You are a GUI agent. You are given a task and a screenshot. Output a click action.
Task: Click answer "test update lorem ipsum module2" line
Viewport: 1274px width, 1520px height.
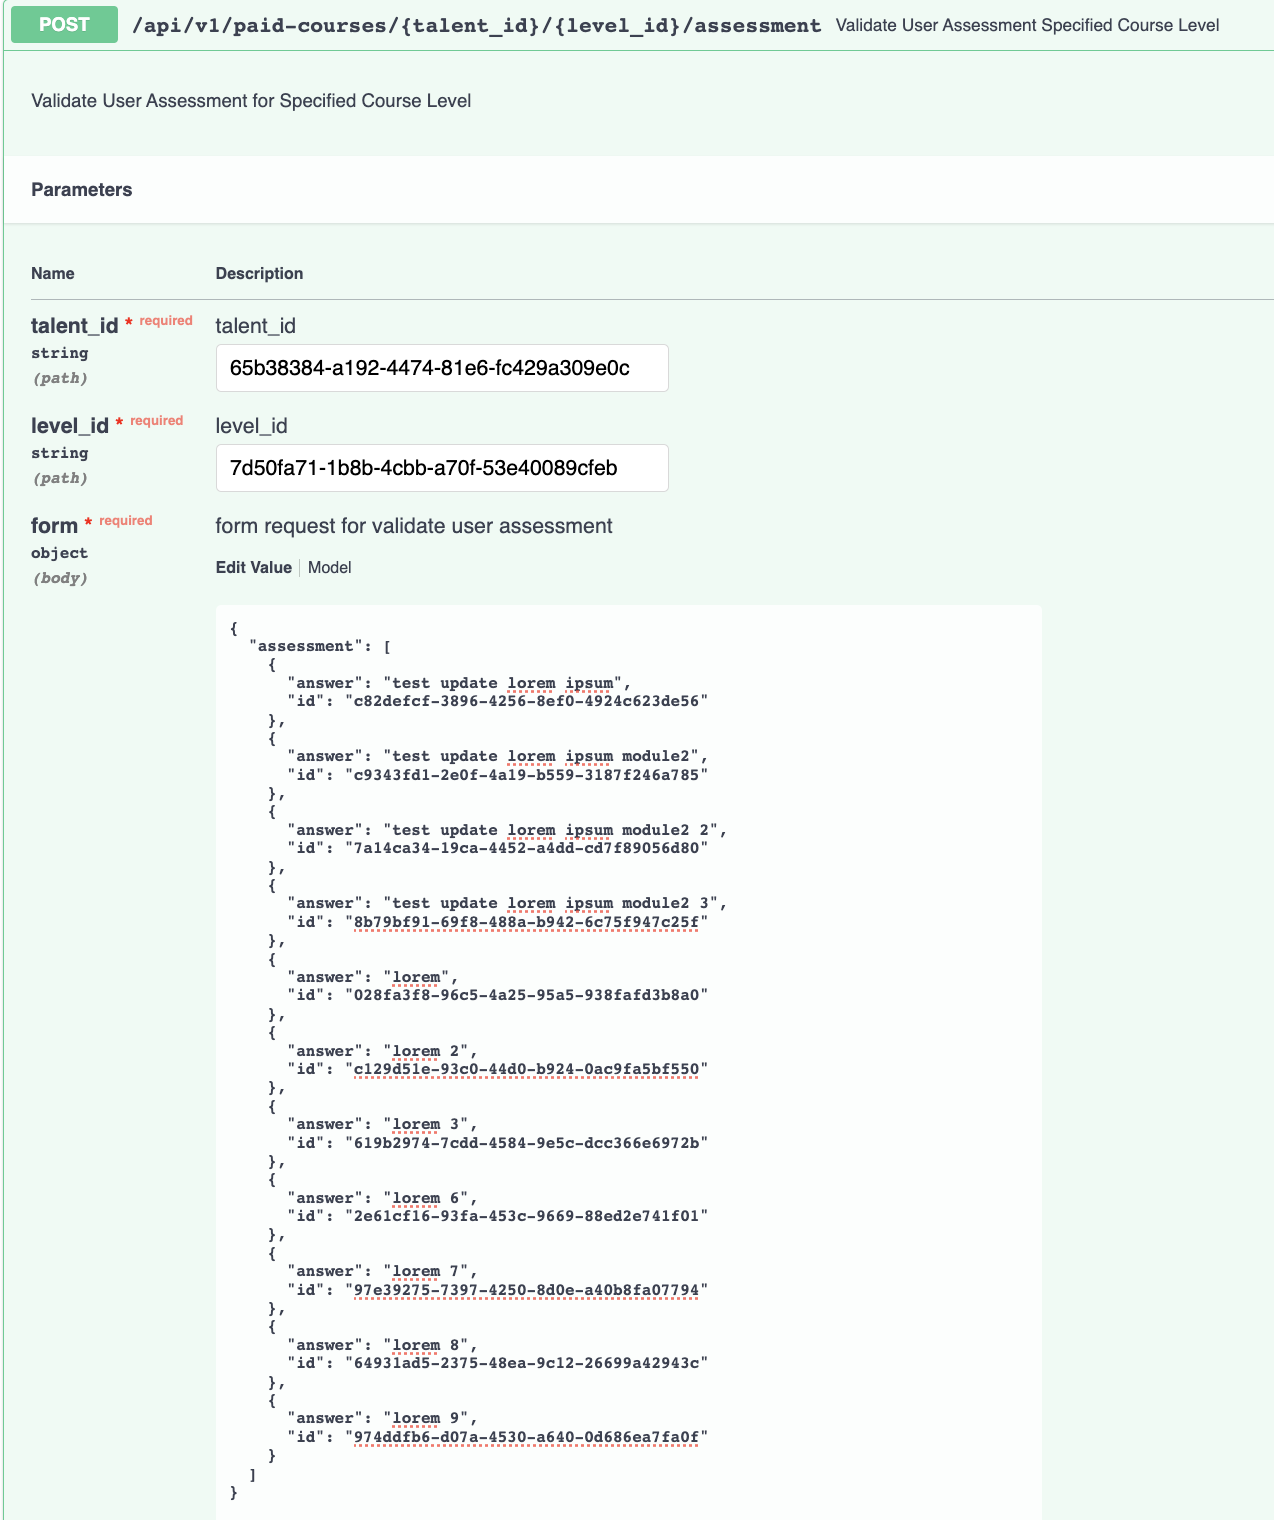point(498,756)
